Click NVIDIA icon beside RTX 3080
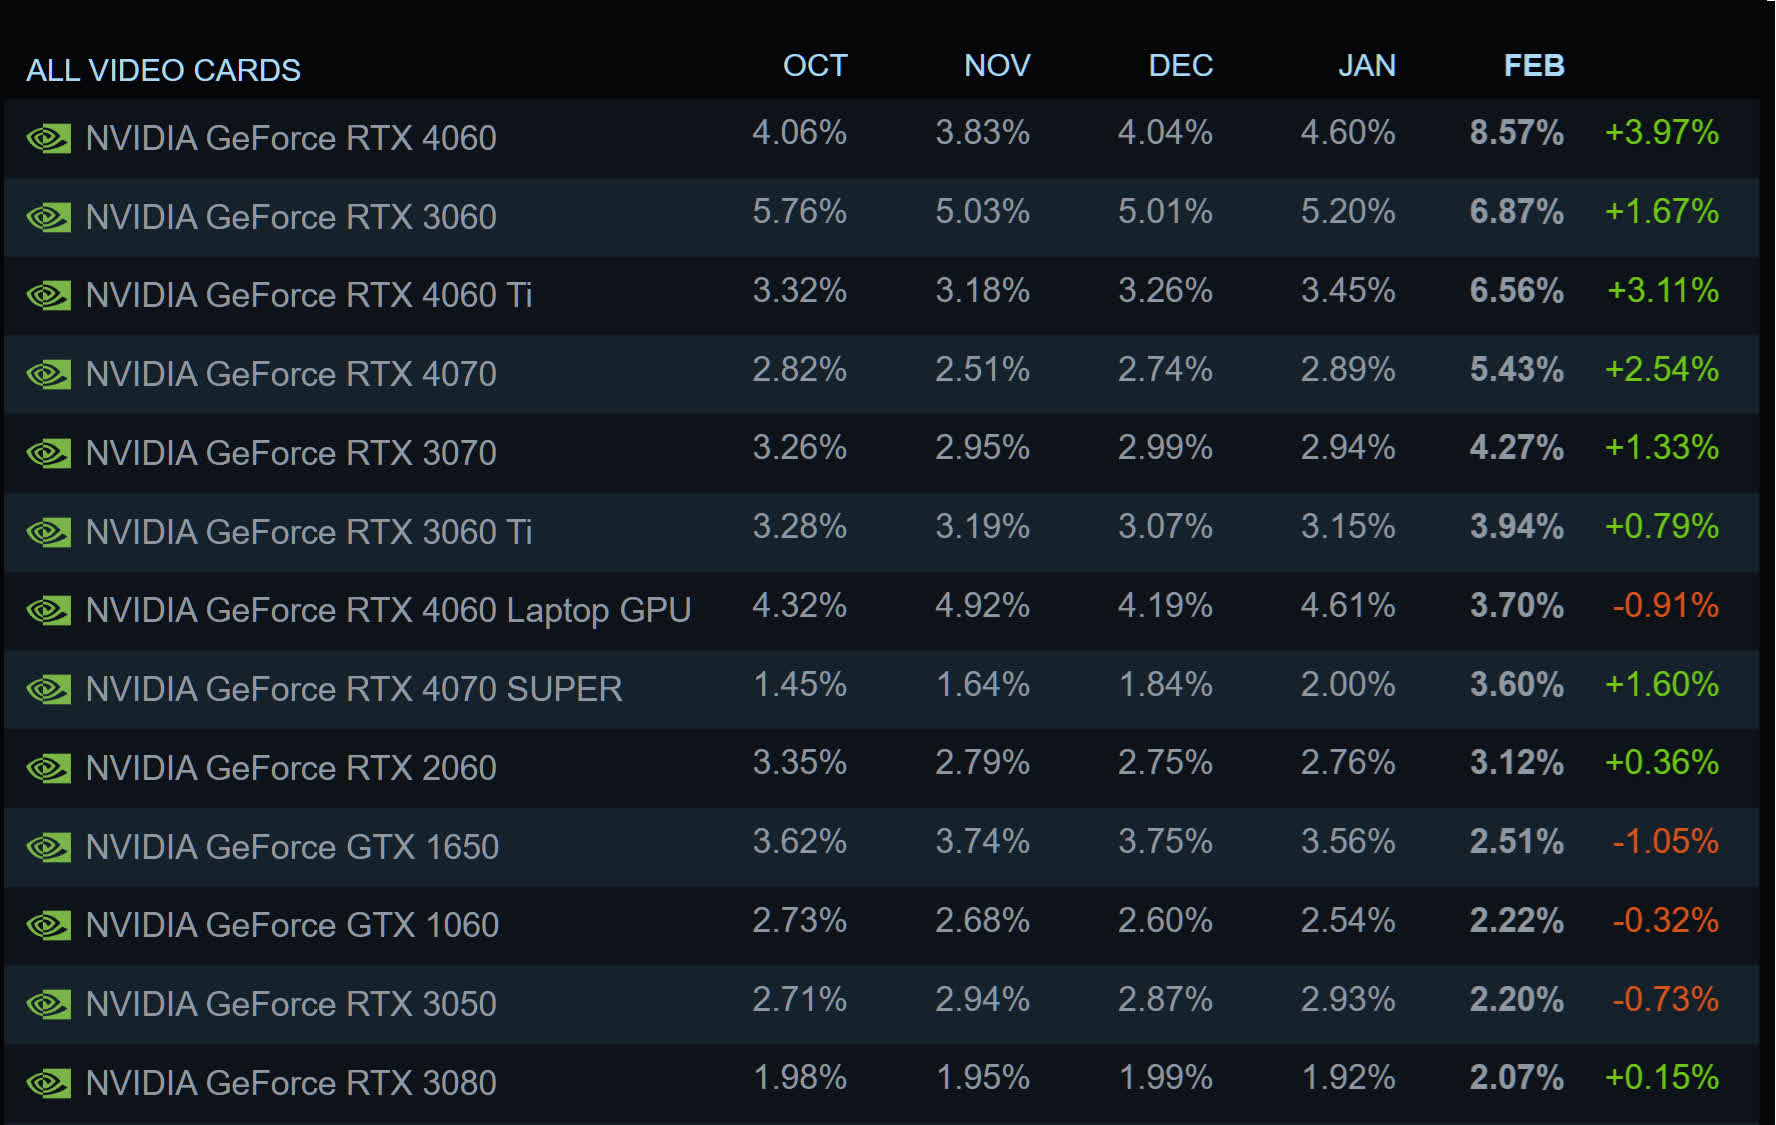Screen dimensions: 1776x1125 pyautogui.click(x=48, y=1083)
